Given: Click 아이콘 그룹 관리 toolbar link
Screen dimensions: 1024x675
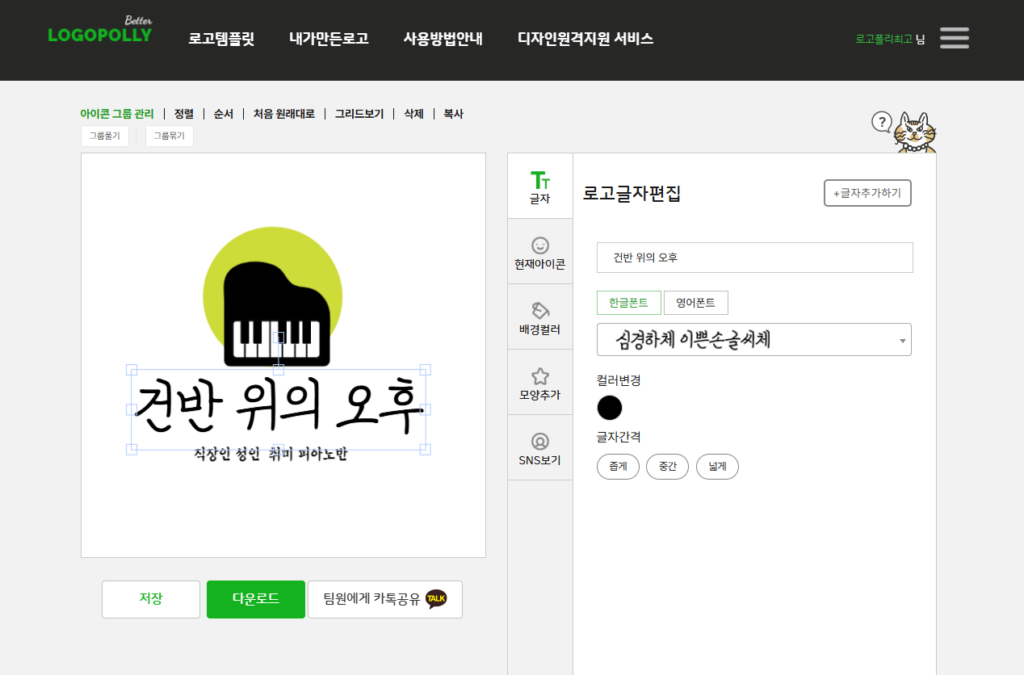Looking at the screenshot, I should point(117,114).
